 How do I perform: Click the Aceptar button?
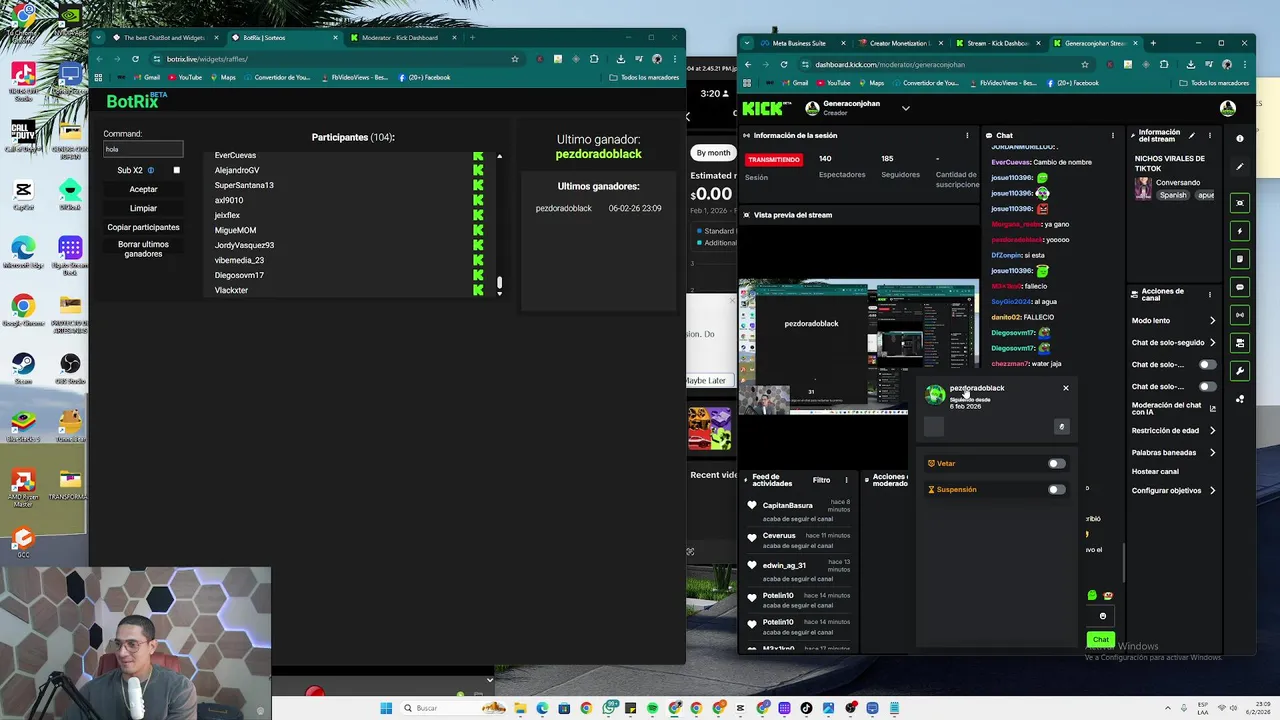tap(143, 189)
